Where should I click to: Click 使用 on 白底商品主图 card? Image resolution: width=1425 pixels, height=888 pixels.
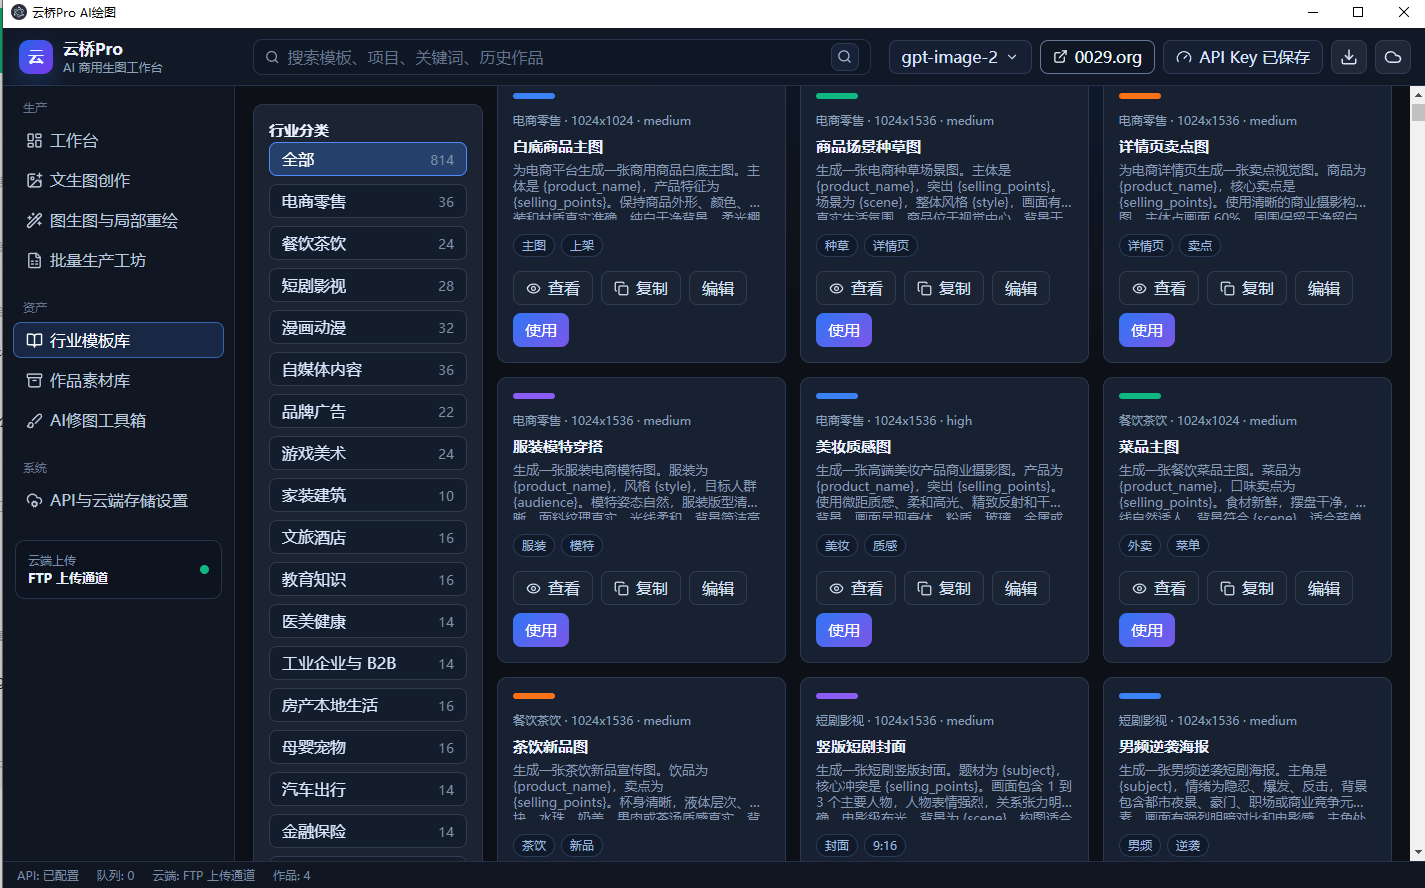[541, 330]
